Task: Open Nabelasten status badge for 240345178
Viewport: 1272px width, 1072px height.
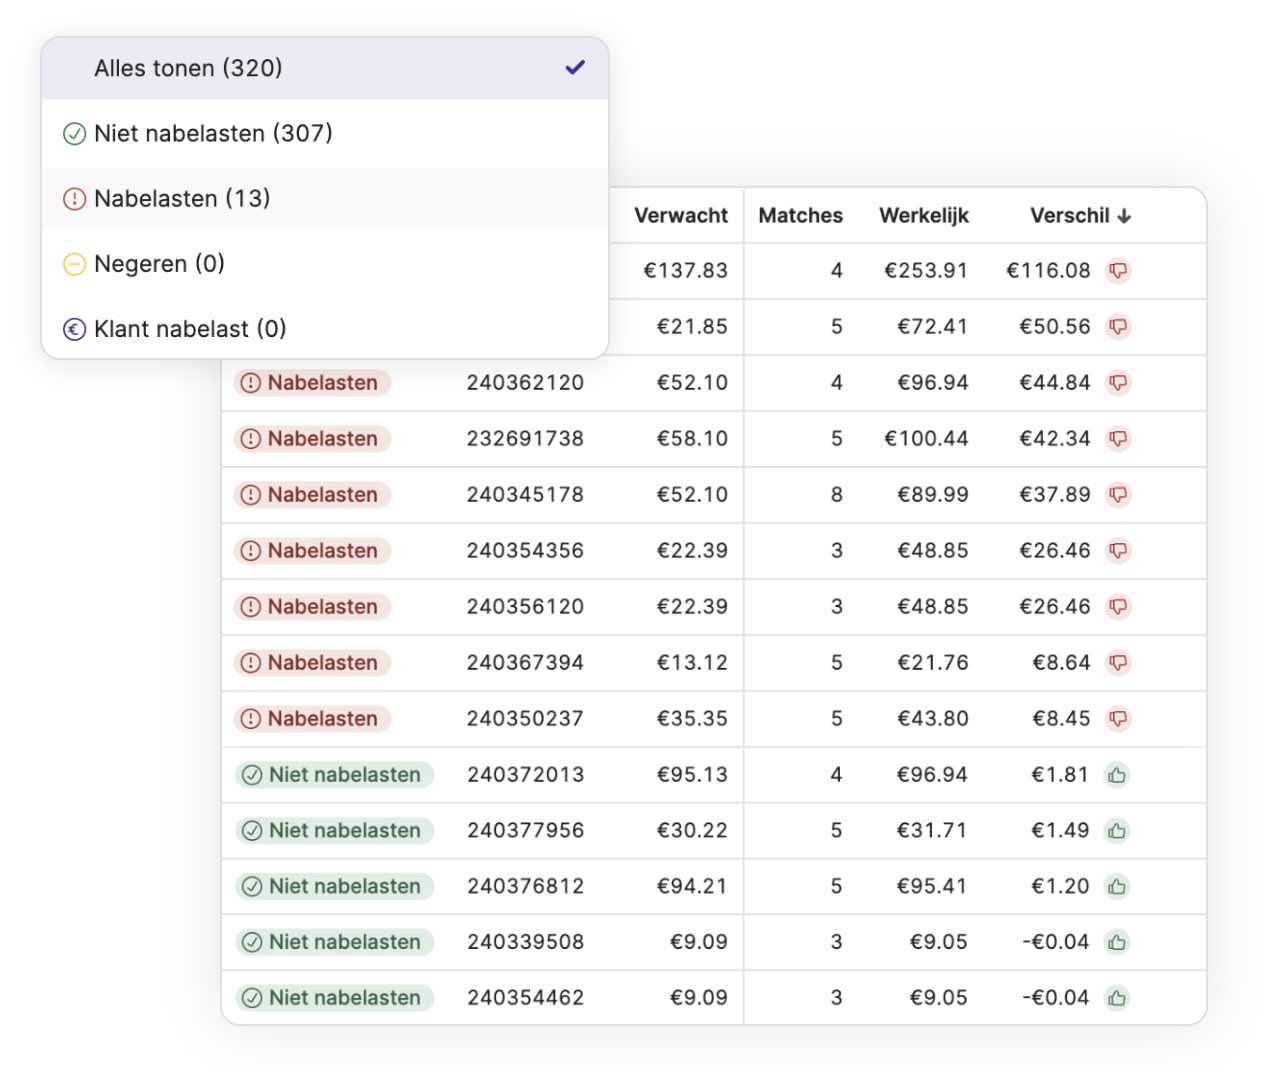Action: pos(312,494)
